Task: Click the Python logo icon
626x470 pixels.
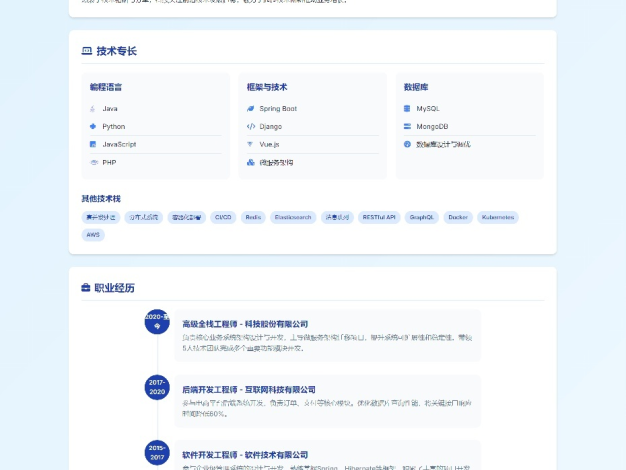Action: pyautogui.click(x=93, y=126)
